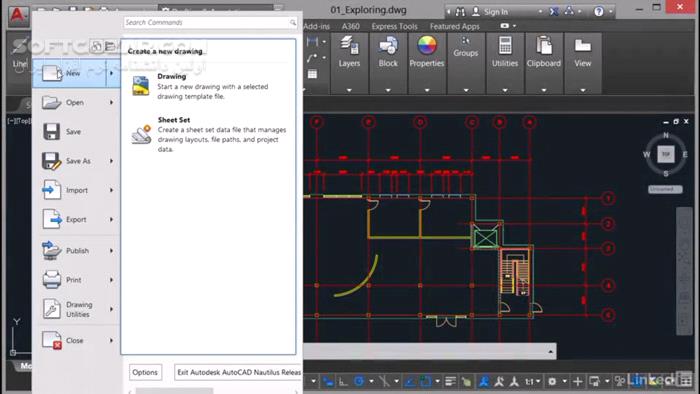Expand the Open submenu arrow
The width and height of the screenshot is (700, 394).
tap(111, 102)
